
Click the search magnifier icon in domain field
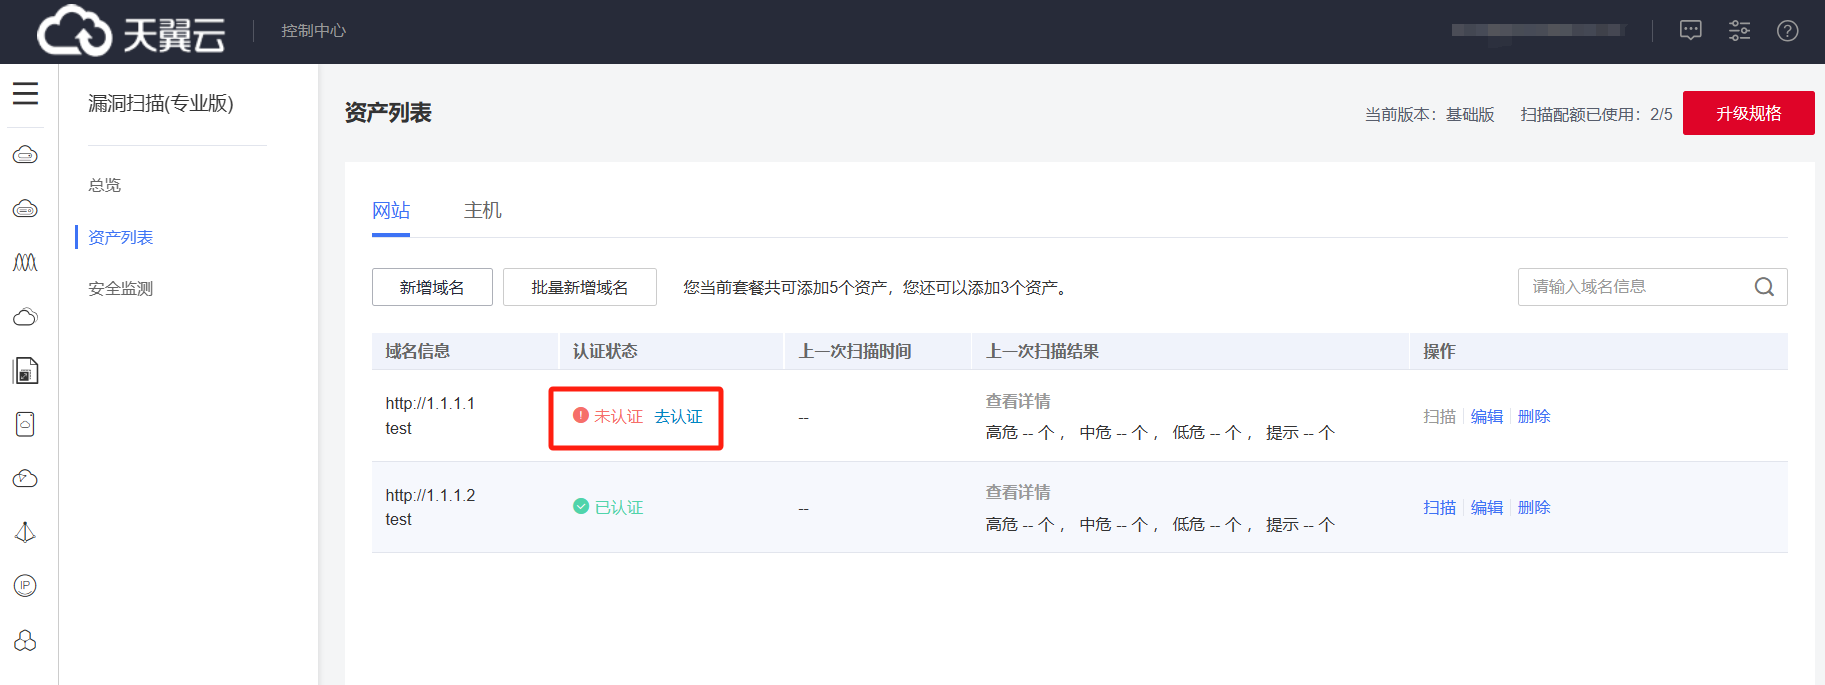pos(1764,287)
